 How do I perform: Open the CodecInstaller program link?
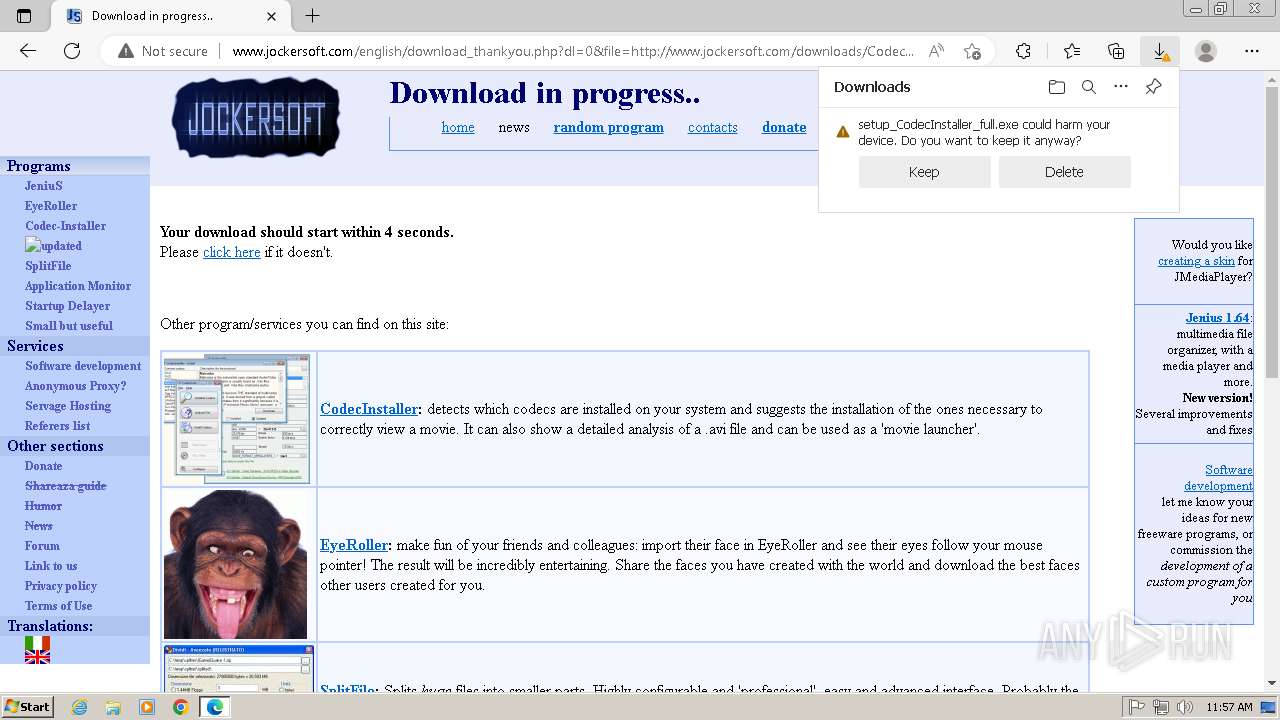[x=369, y=409]
